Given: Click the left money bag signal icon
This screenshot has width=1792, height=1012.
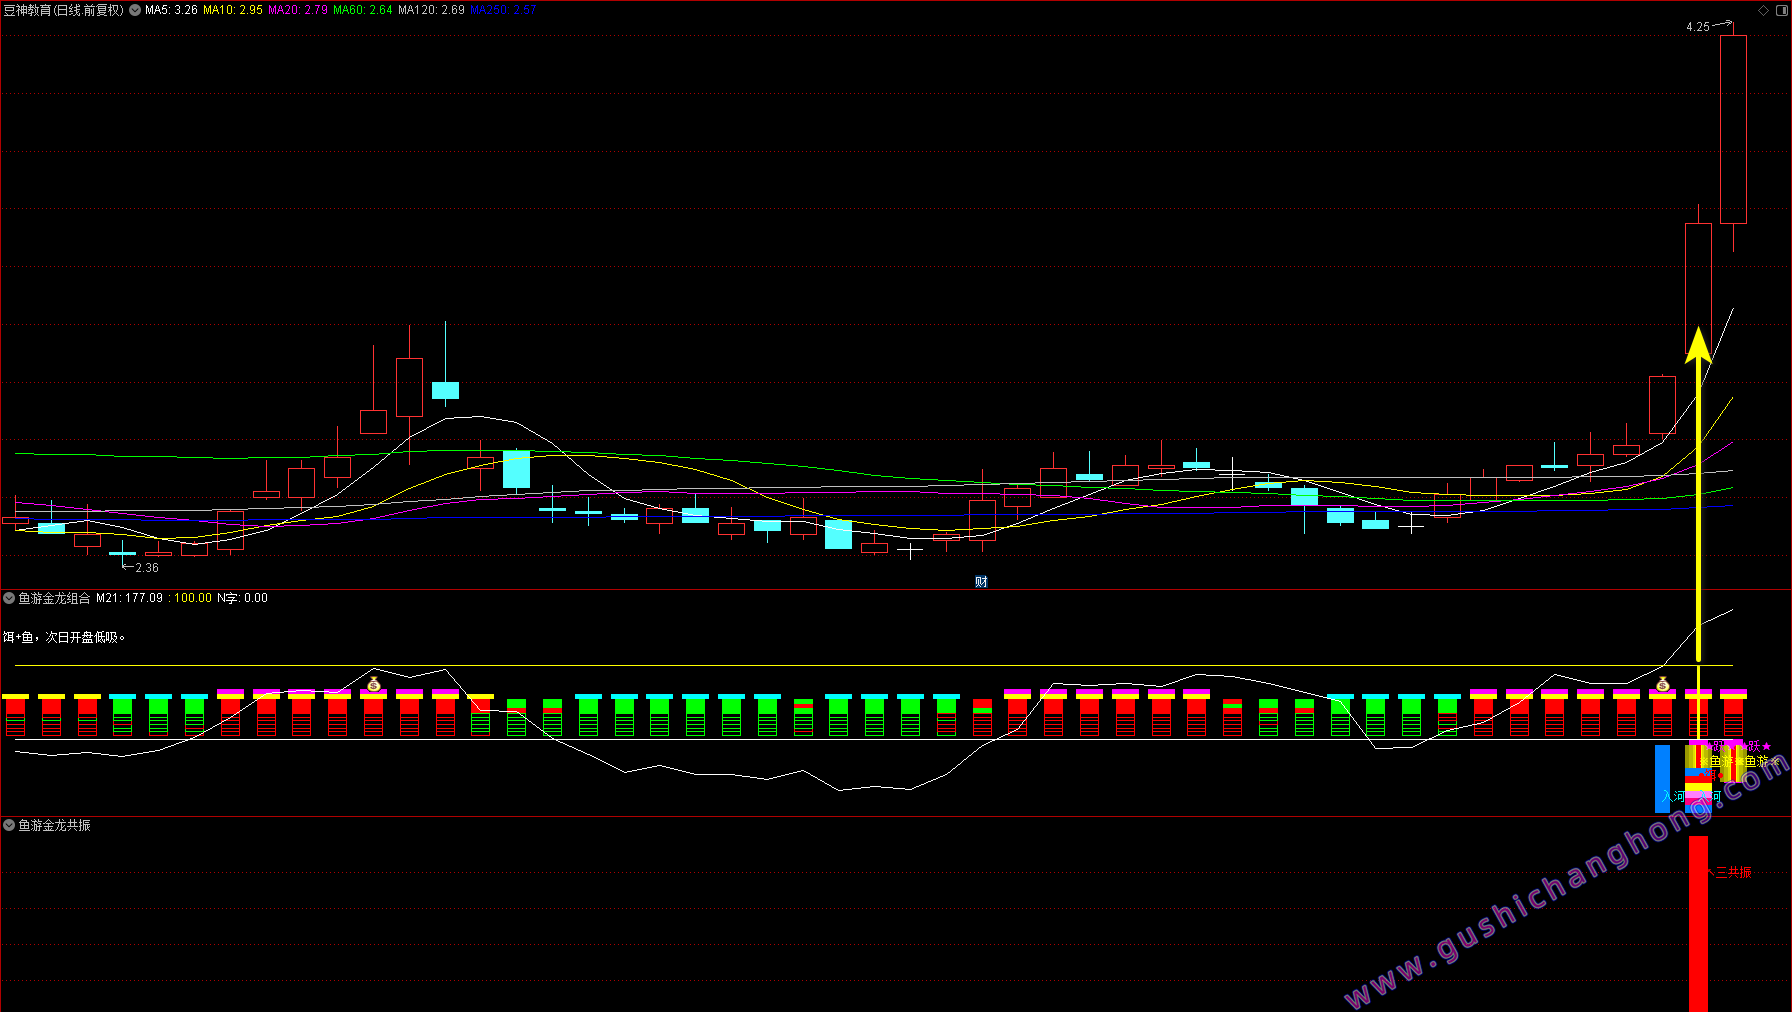Looking at the screenshot, I should (374, 685).
